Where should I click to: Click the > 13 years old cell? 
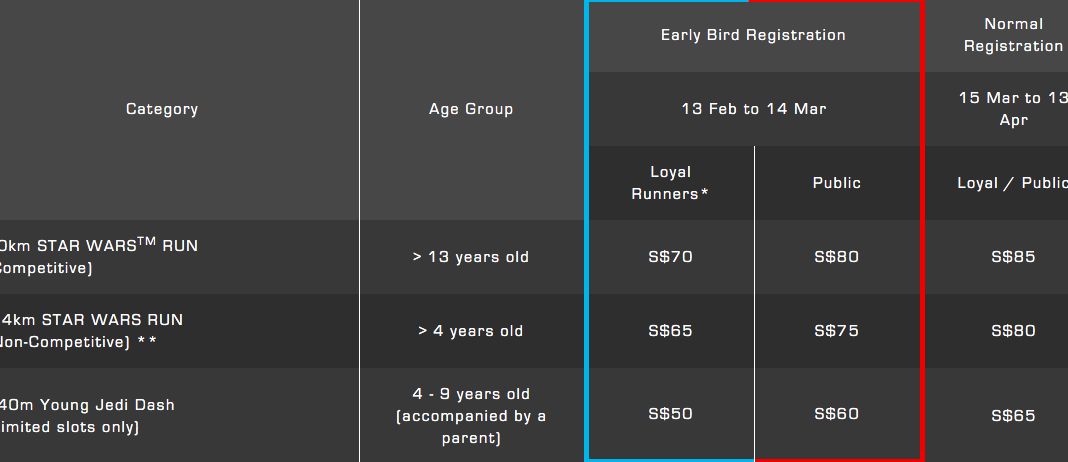[x=471, y=257]
